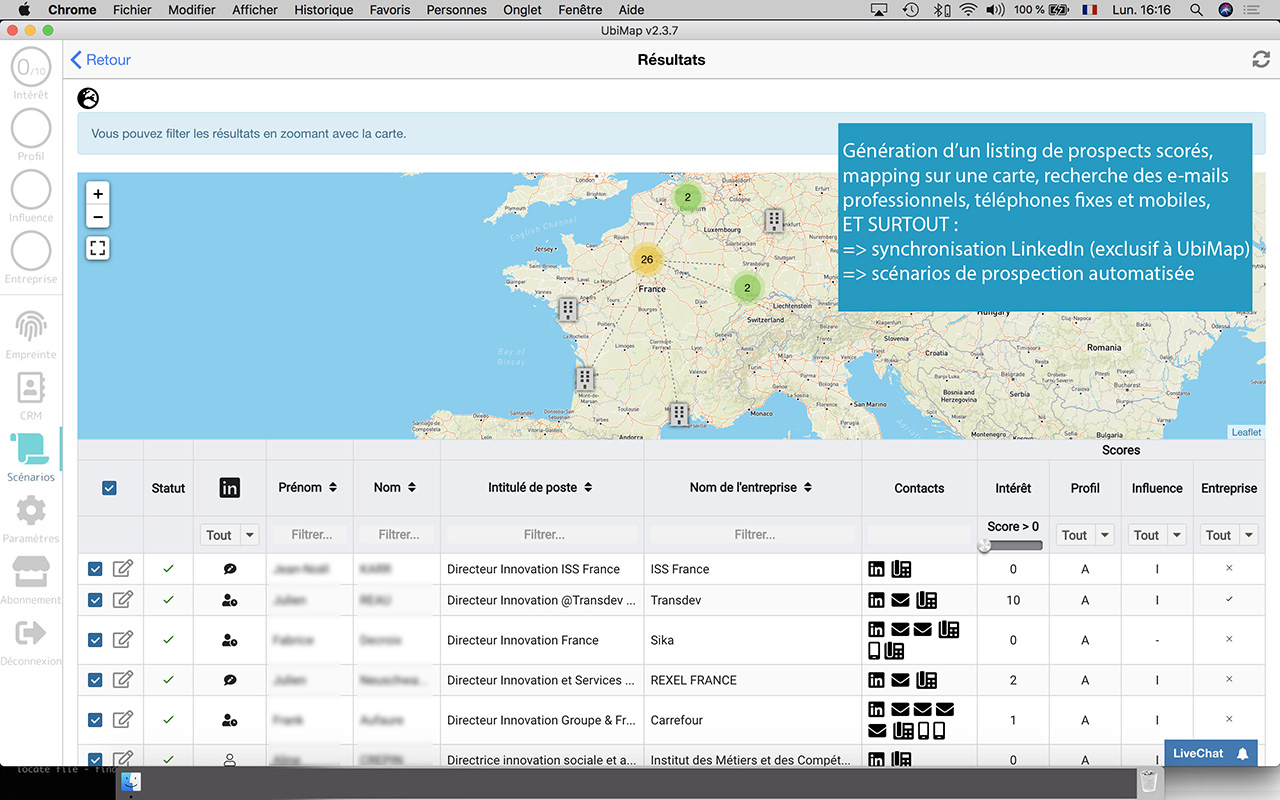Open the CRM contacts icon

tap(31, 388)
